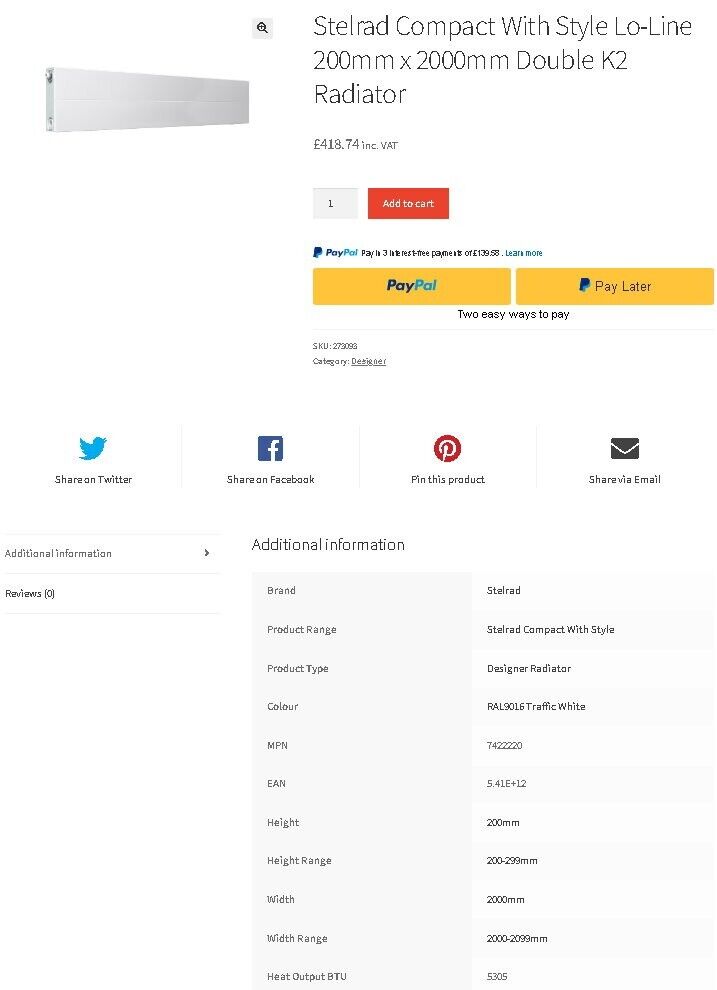Click the Width Range value 2000-2099mm
Viewport: 717px width, 990px height.
[x=517, y=939]
